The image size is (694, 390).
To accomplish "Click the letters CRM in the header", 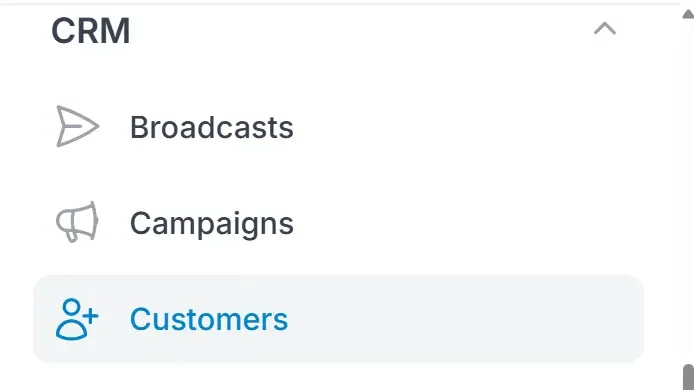I will tap(91, 30).
